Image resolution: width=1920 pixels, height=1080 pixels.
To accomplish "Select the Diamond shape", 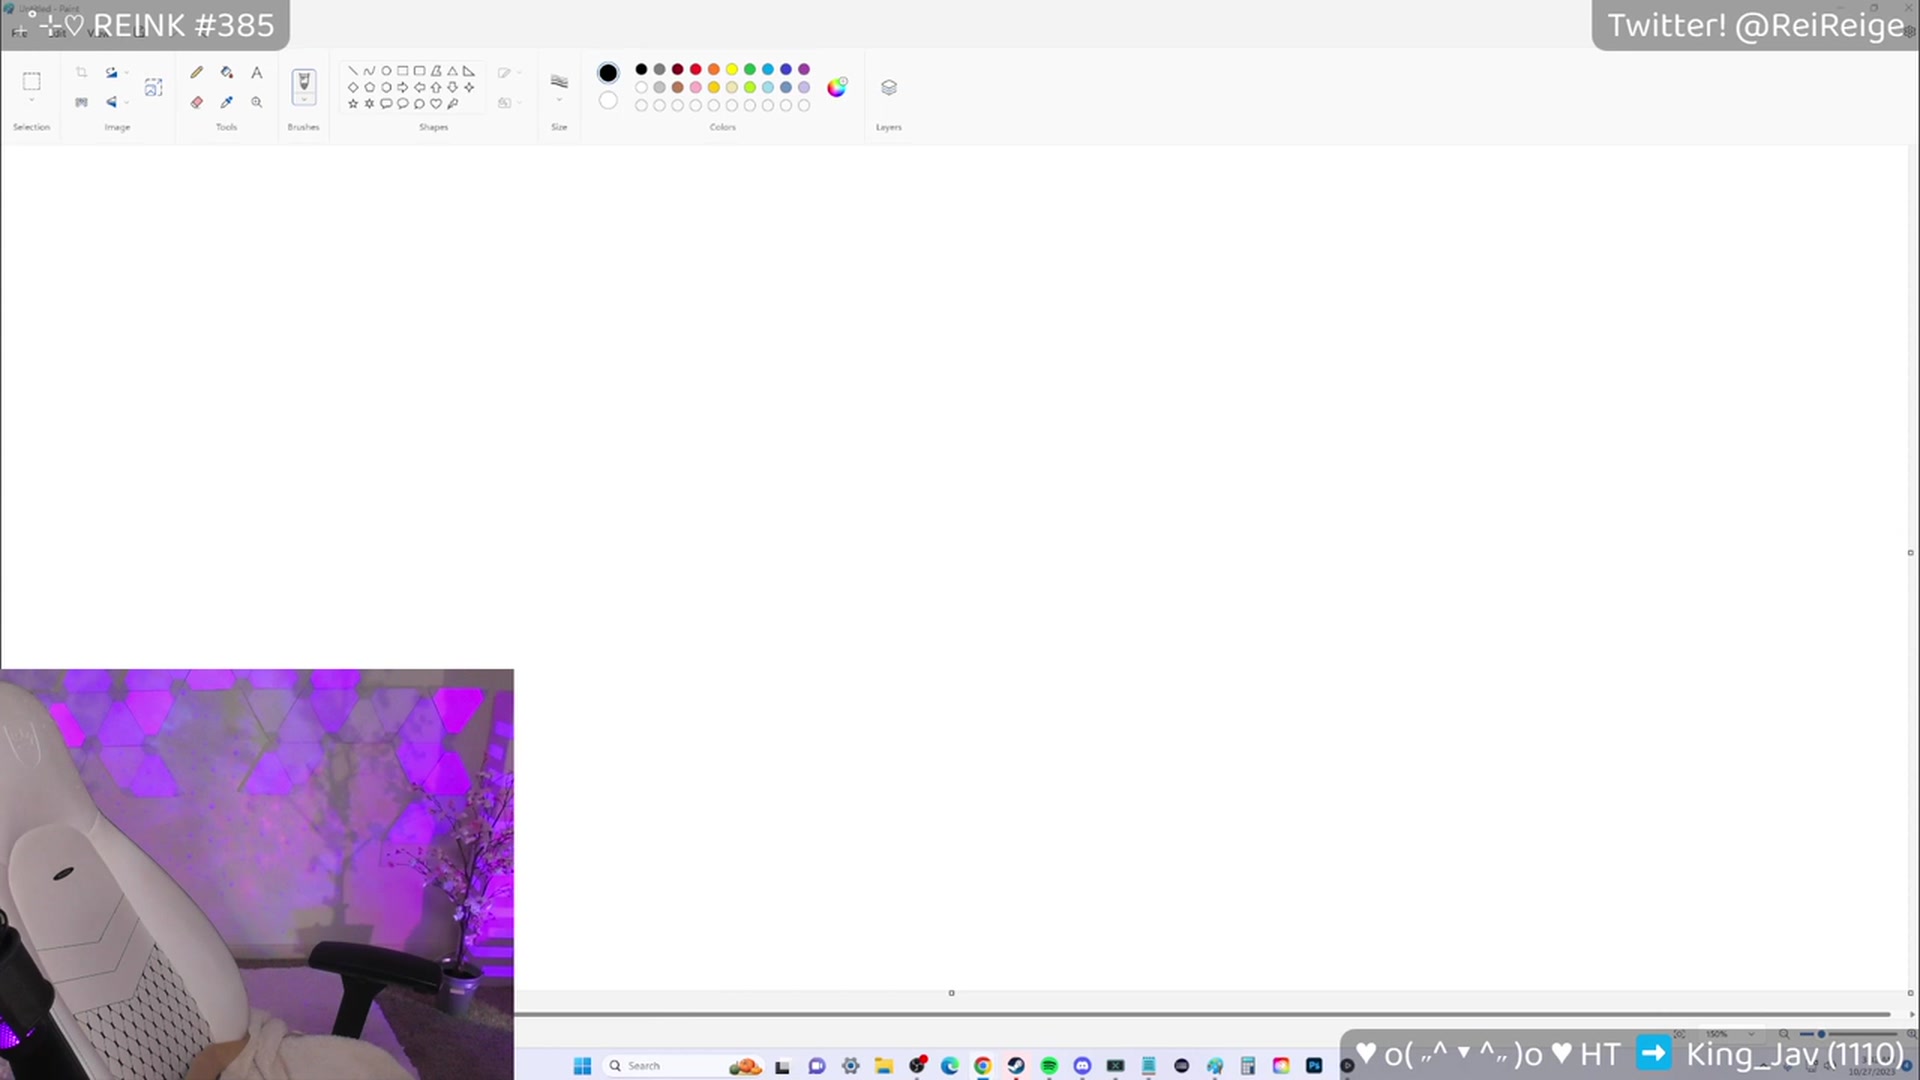I will coord(353,87).
